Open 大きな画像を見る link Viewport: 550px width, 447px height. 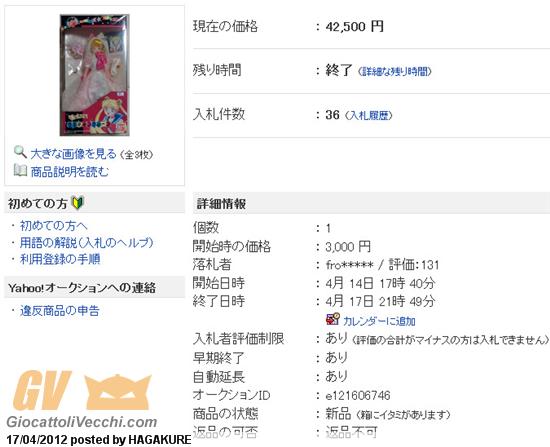coord(73,154)
